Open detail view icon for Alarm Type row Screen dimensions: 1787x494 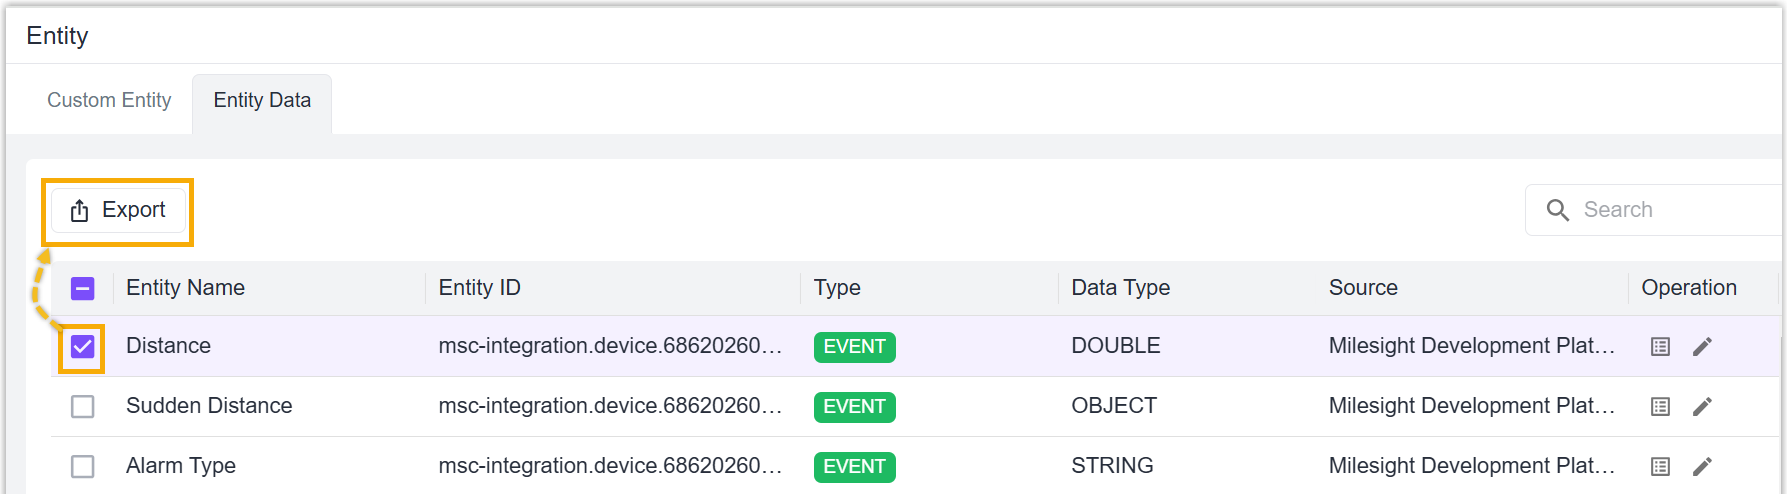point(1660,467)
